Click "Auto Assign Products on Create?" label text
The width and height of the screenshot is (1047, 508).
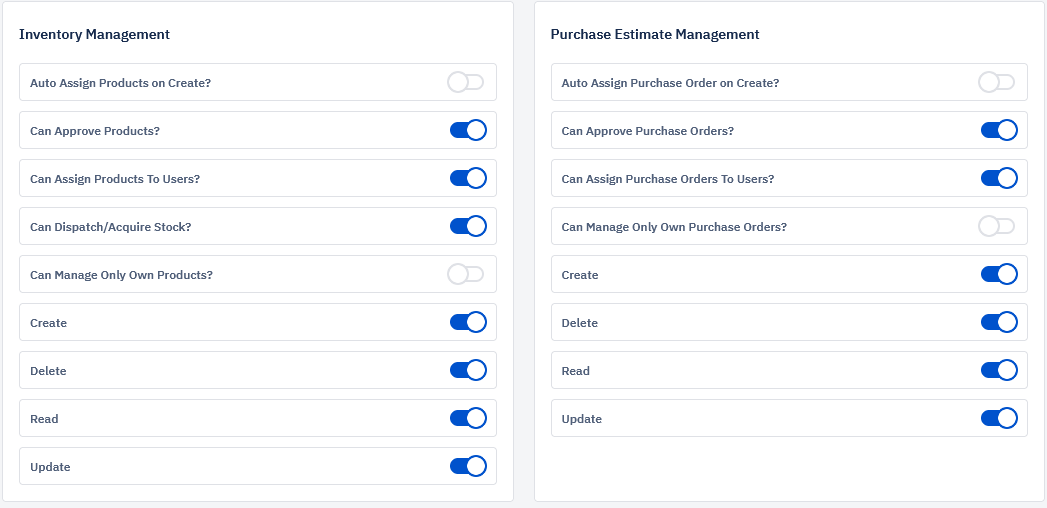(120, 83)
